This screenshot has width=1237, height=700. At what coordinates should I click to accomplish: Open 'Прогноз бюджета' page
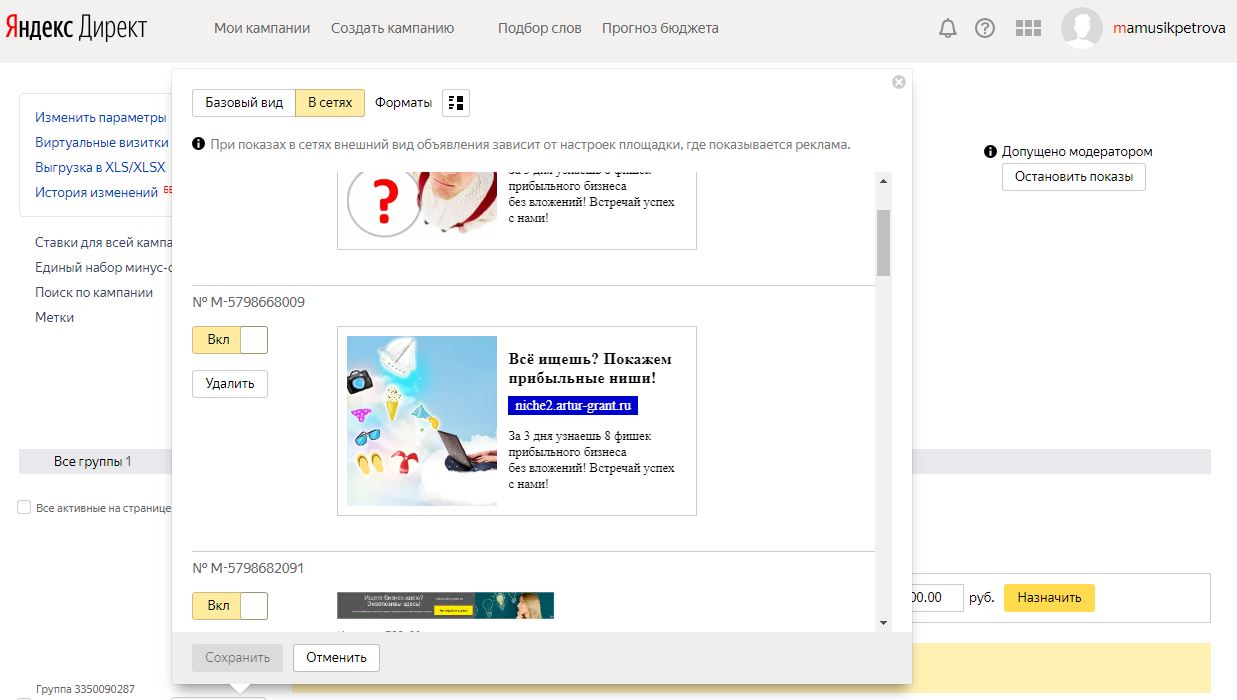coord(660,28)
